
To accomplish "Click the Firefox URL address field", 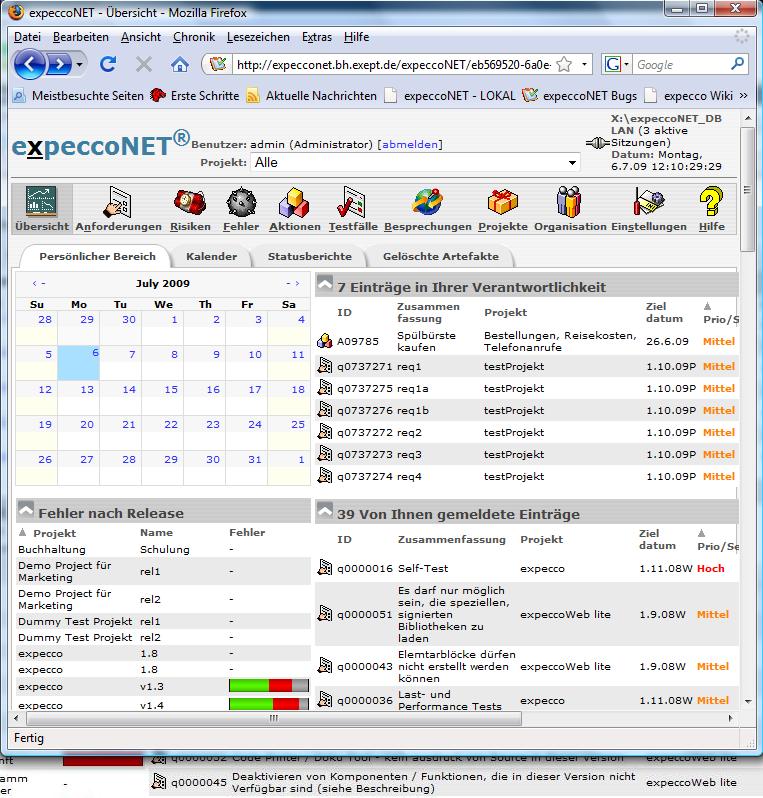I will click(x=390, y=65).
